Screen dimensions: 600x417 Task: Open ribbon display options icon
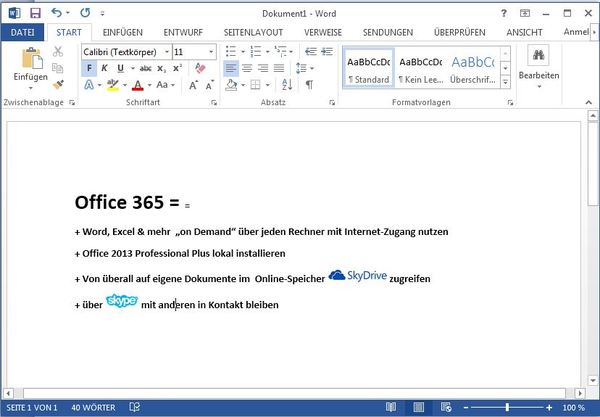pos(525,13)
